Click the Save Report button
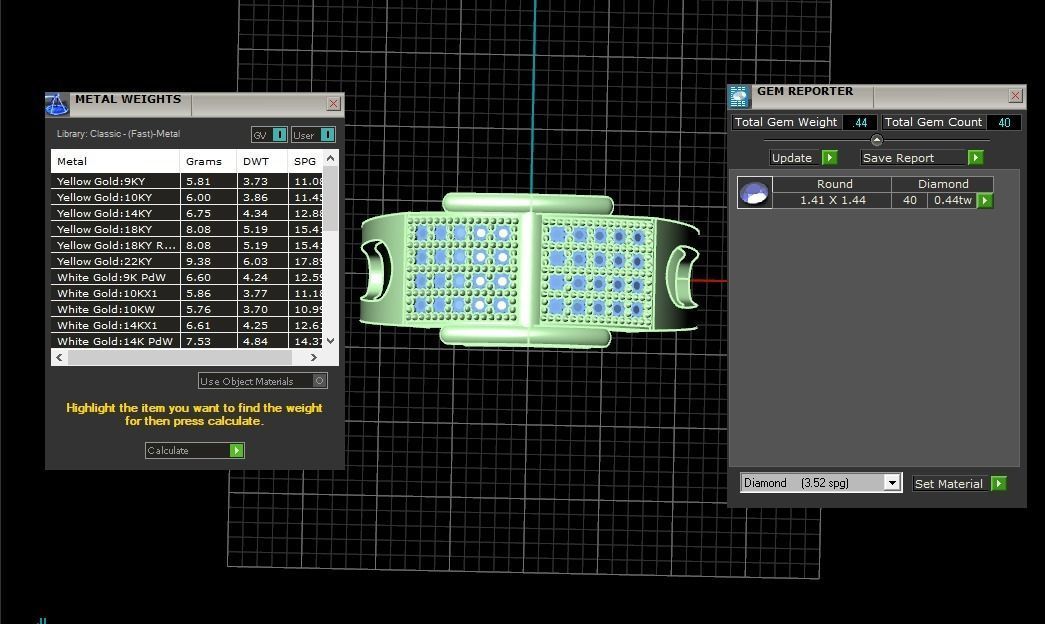The image size is (1045, 624). point(922,157)
